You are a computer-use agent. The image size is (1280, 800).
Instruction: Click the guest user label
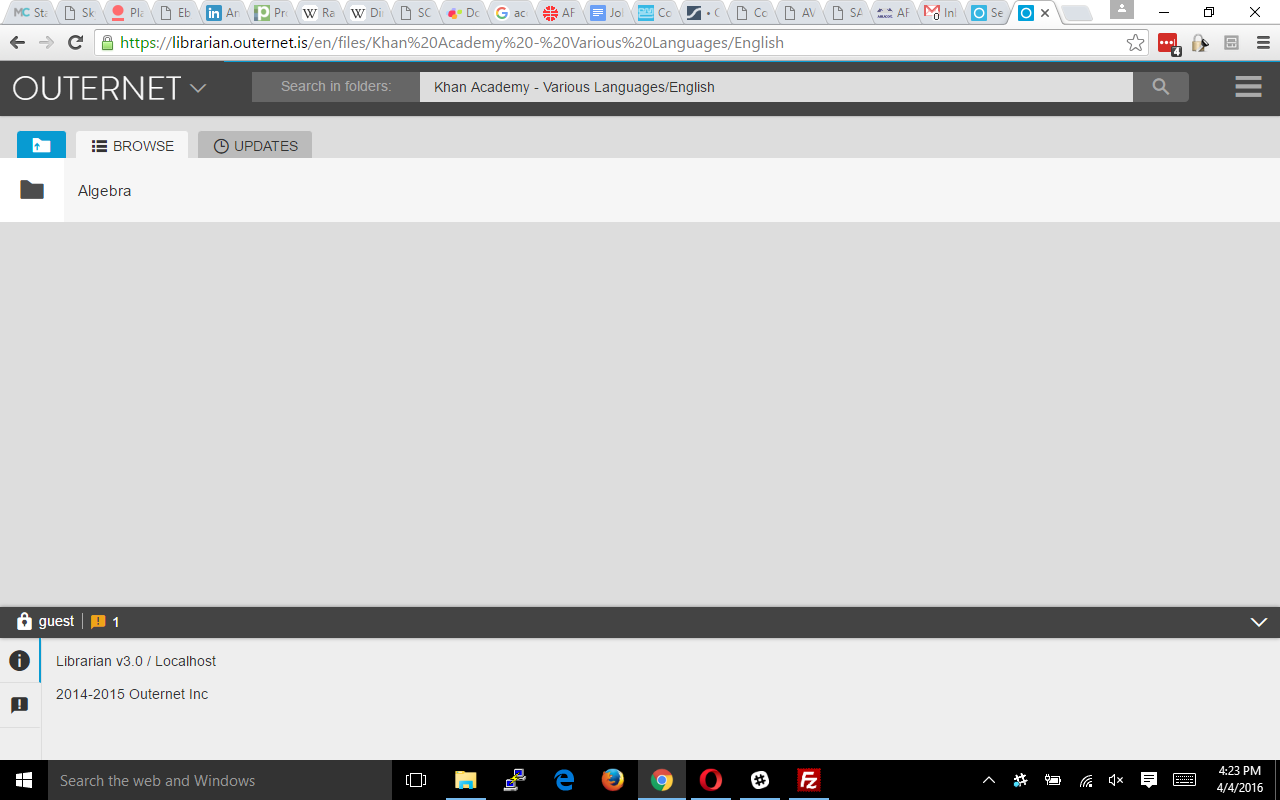coord(56,621)
